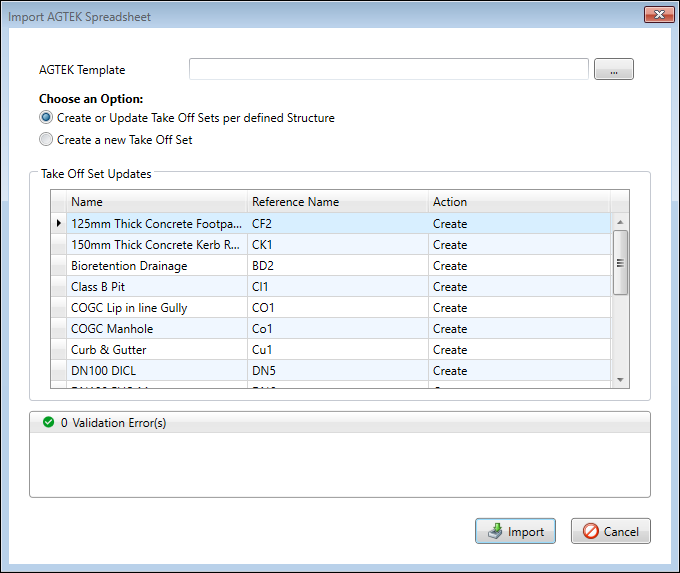680x573 pixels.
Task: Select Create or Update Take Off Sets option
Action: tap(46, 118)
